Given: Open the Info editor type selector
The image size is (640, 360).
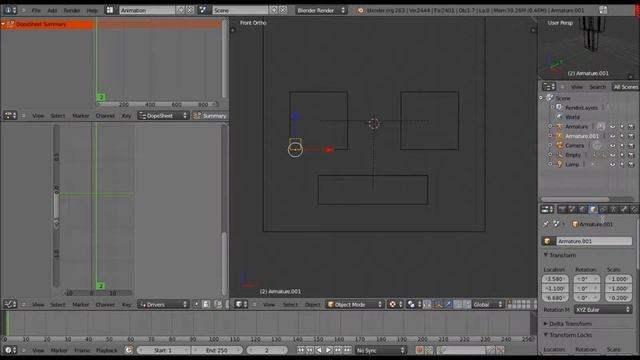Looking at the screenshot, I should tap(10, 10).
